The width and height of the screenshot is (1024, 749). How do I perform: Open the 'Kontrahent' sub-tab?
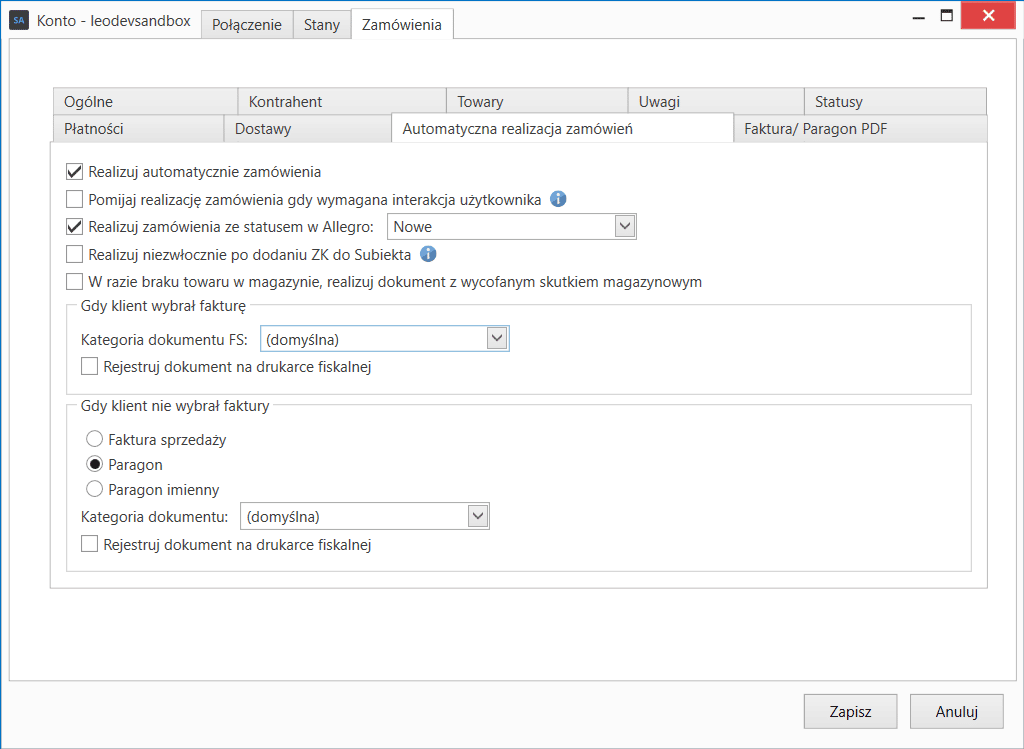pos(342,101)
